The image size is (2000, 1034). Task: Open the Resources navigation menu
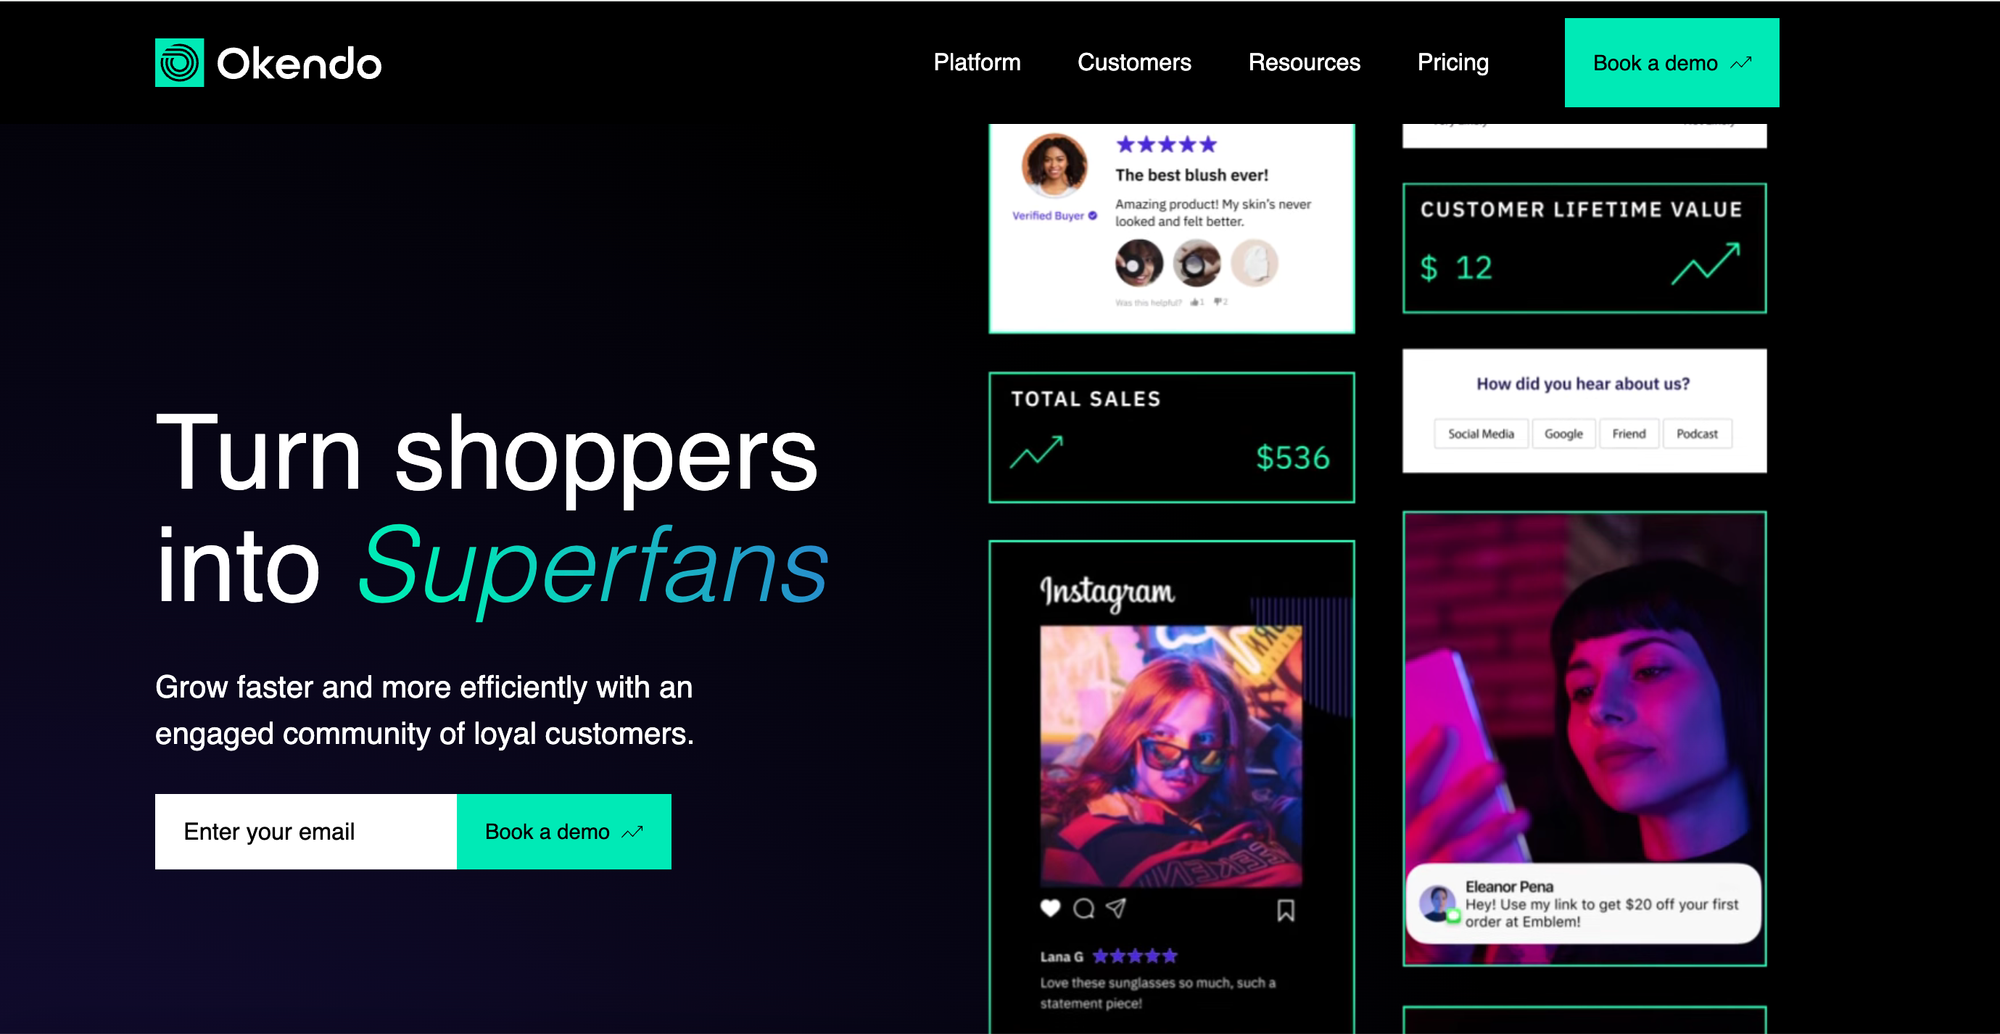click(x=1304, y=62)
